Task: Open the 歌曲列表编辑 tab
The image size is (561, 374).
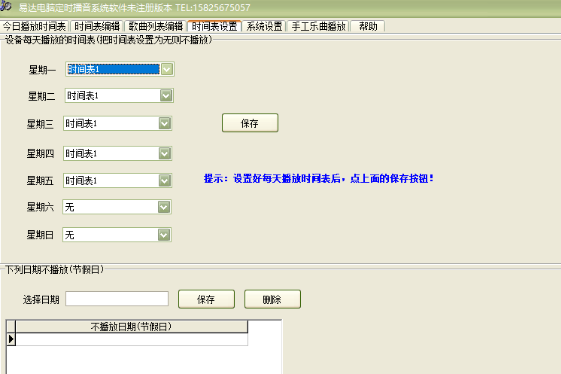Action: click(x=156, y=26)
